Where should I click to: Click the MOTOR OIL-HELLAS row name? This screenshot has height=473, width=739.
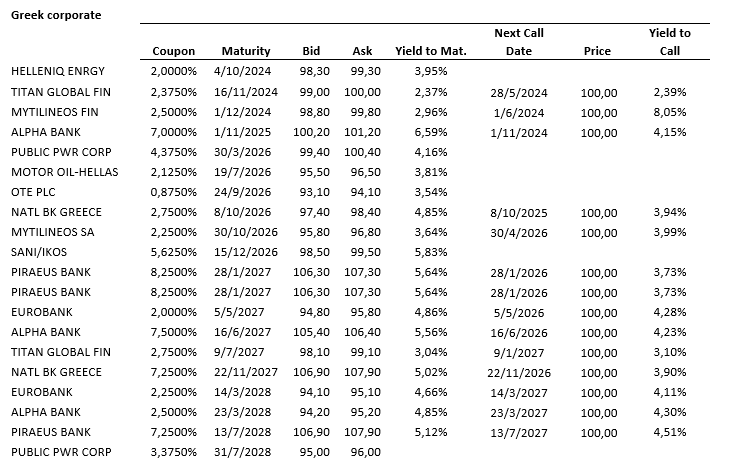pos(64,172)
